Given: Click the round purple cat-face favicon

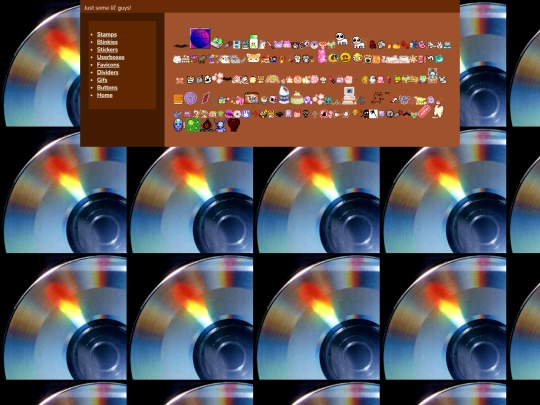Looking at the screenshot, I should tap(190, 98).
